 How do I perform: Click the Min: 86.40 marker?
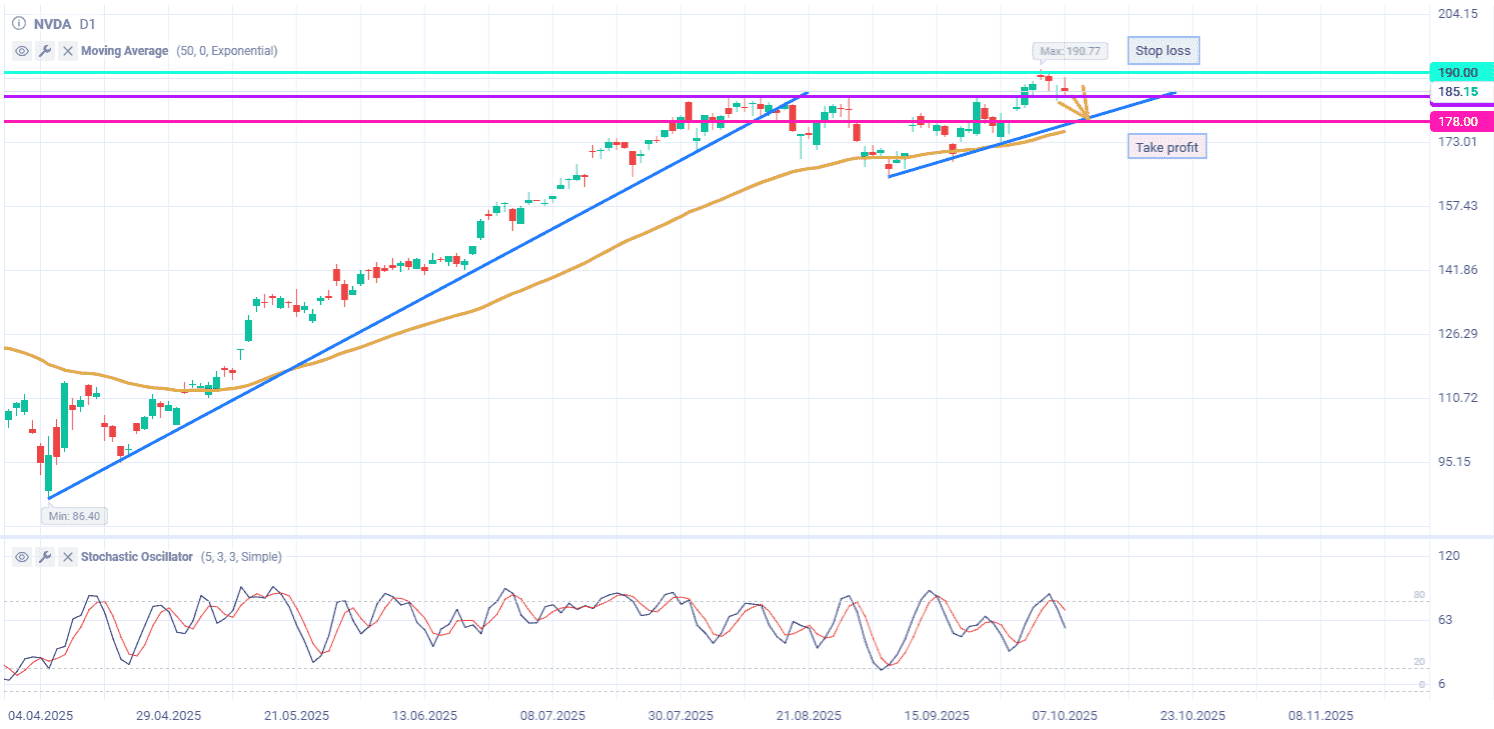pos(75,516)
